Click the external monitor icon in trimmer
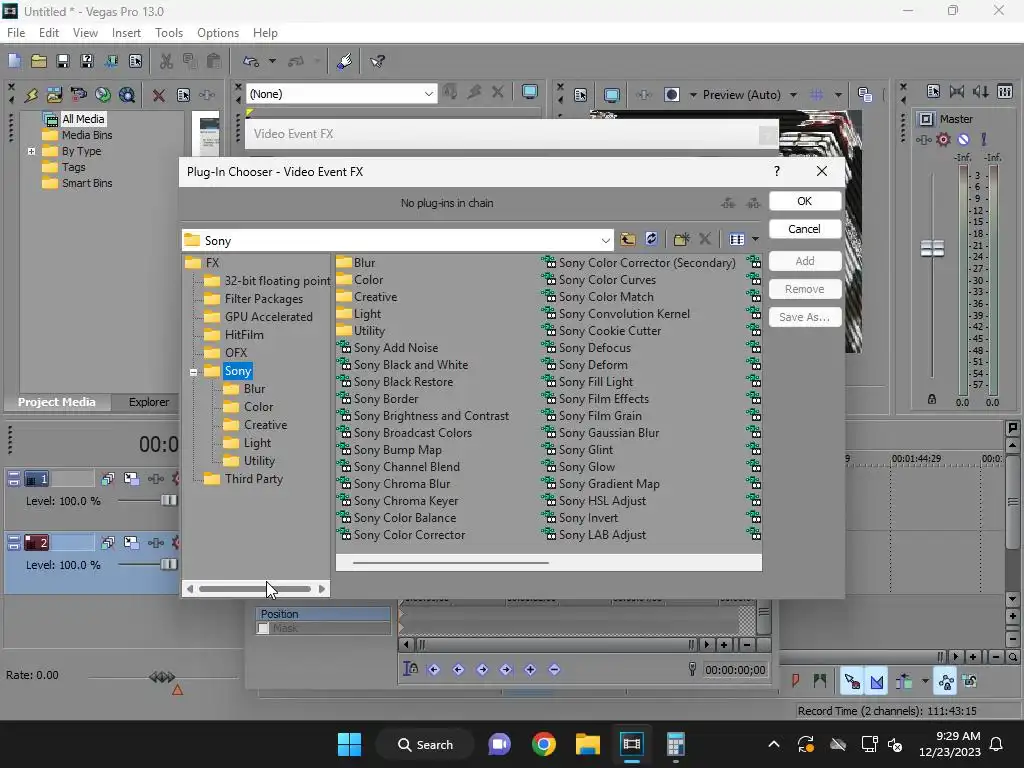 [x=530, y=92]
